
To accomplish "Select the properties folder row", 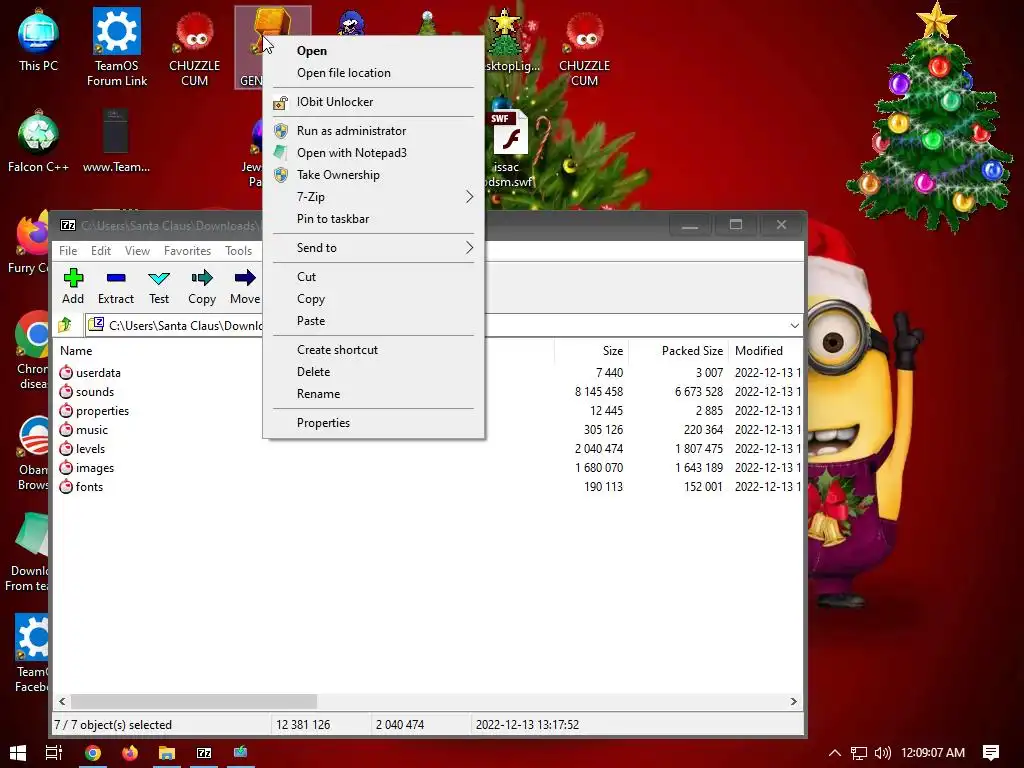I will (428, 411).
